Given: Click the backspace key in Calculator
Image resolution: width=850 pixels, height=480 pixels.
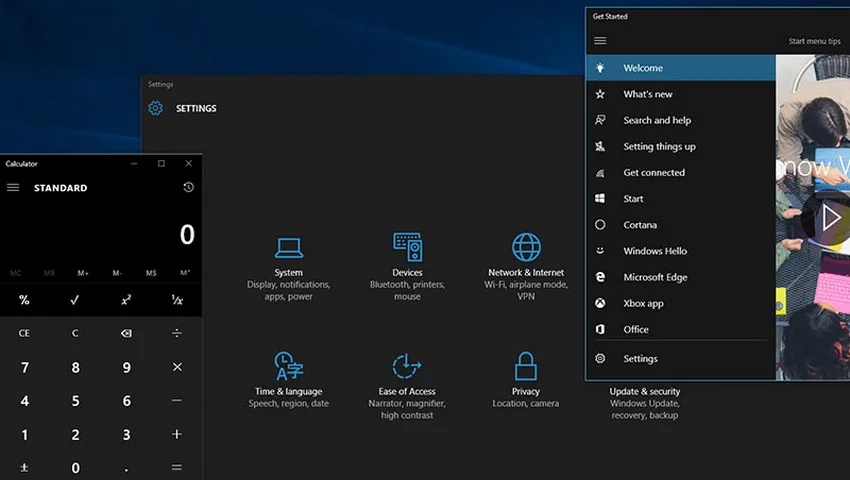Looking at the screenshot, I should [126, 333].
